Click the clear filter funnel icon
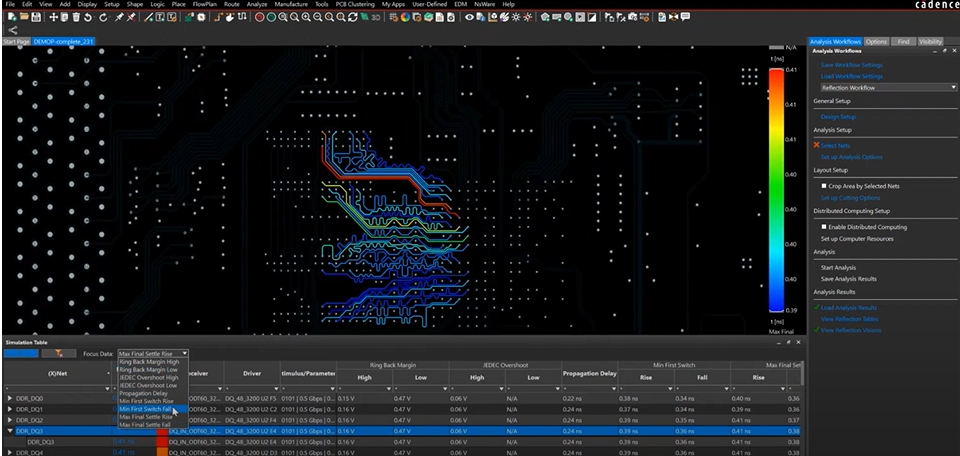 coord(59,353)
